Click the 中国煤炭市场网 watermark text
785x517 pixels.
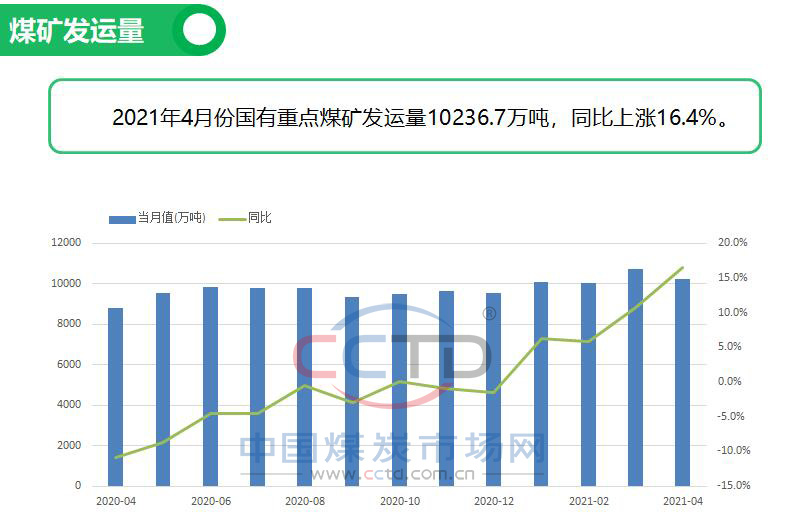pos(392,449)
